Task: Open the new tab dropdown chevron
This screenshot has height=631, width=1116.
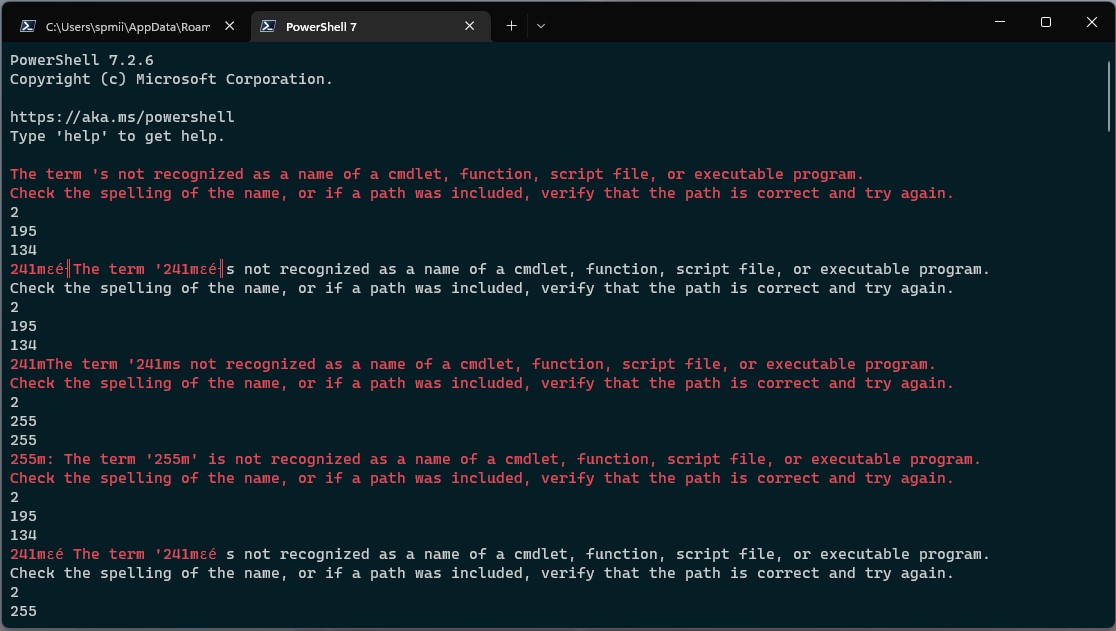Action: click(x=541, y=26)
